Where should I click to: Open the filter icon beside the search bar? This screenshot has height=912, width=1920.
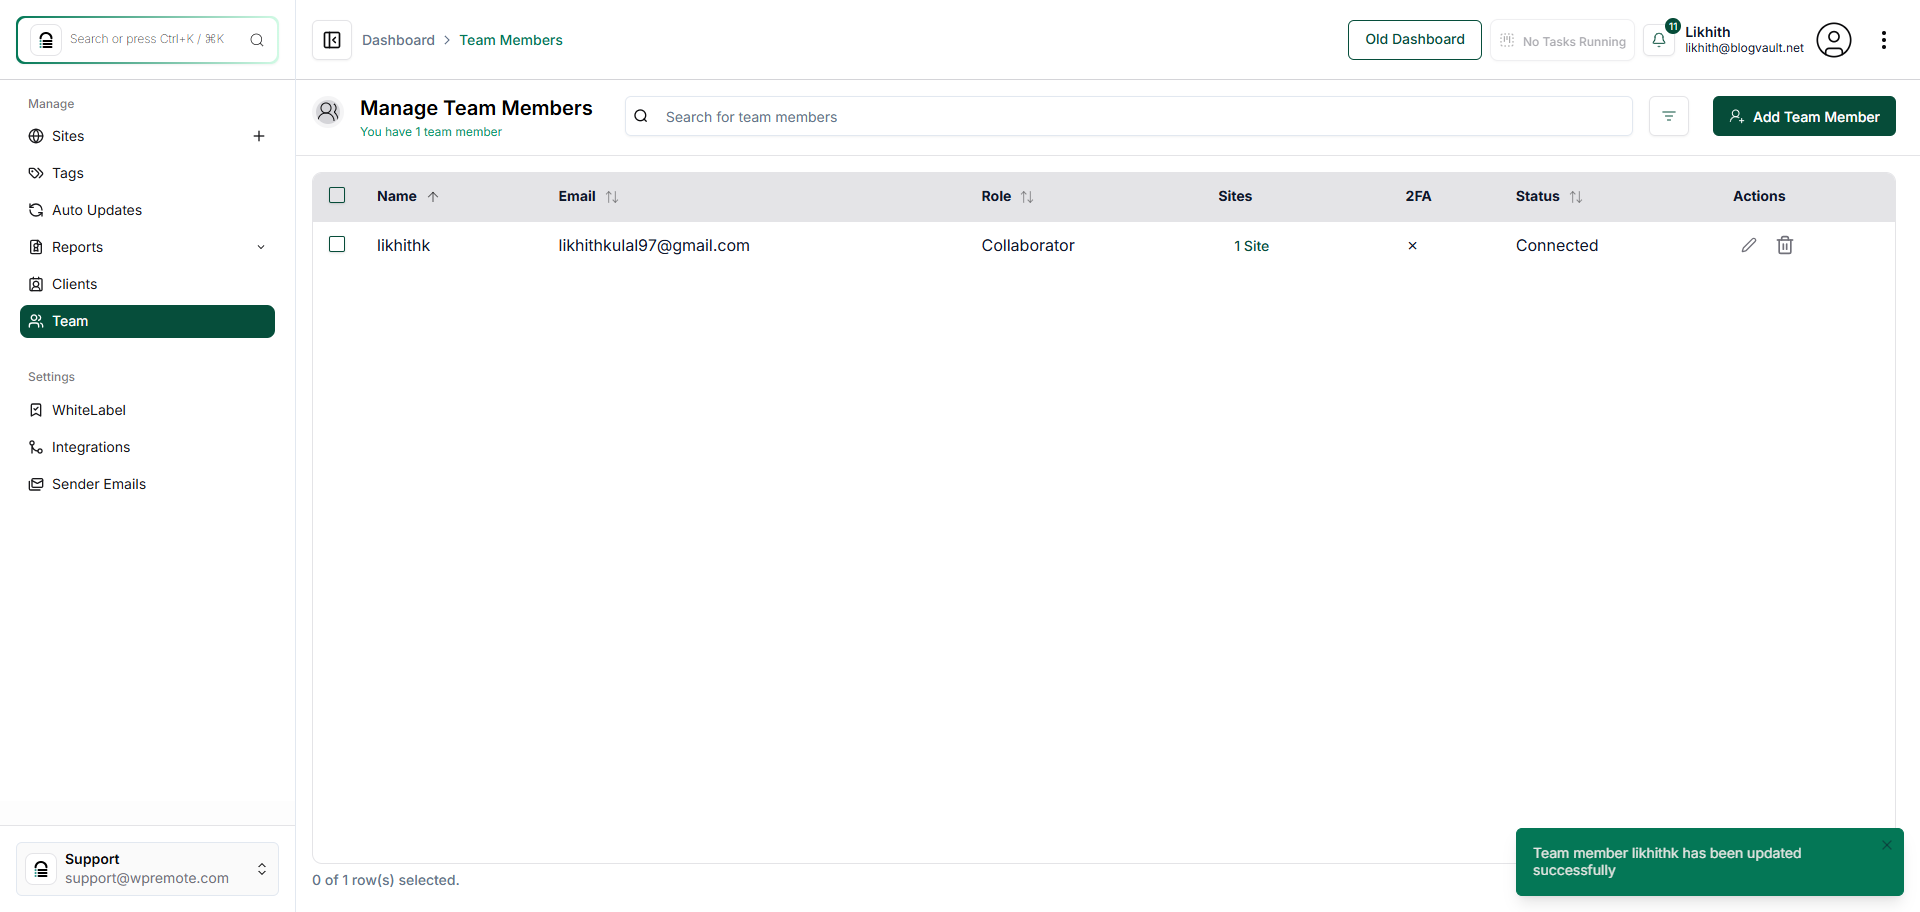point(1669,116)
